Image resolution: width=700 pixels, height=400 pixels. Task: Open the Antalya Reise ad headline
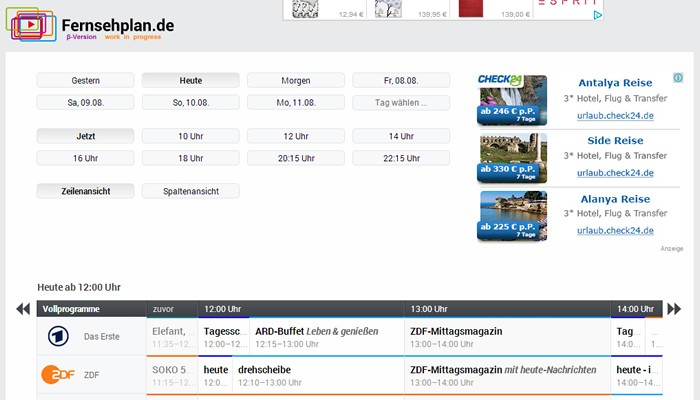pyautogui.click(x=615, y=83)
